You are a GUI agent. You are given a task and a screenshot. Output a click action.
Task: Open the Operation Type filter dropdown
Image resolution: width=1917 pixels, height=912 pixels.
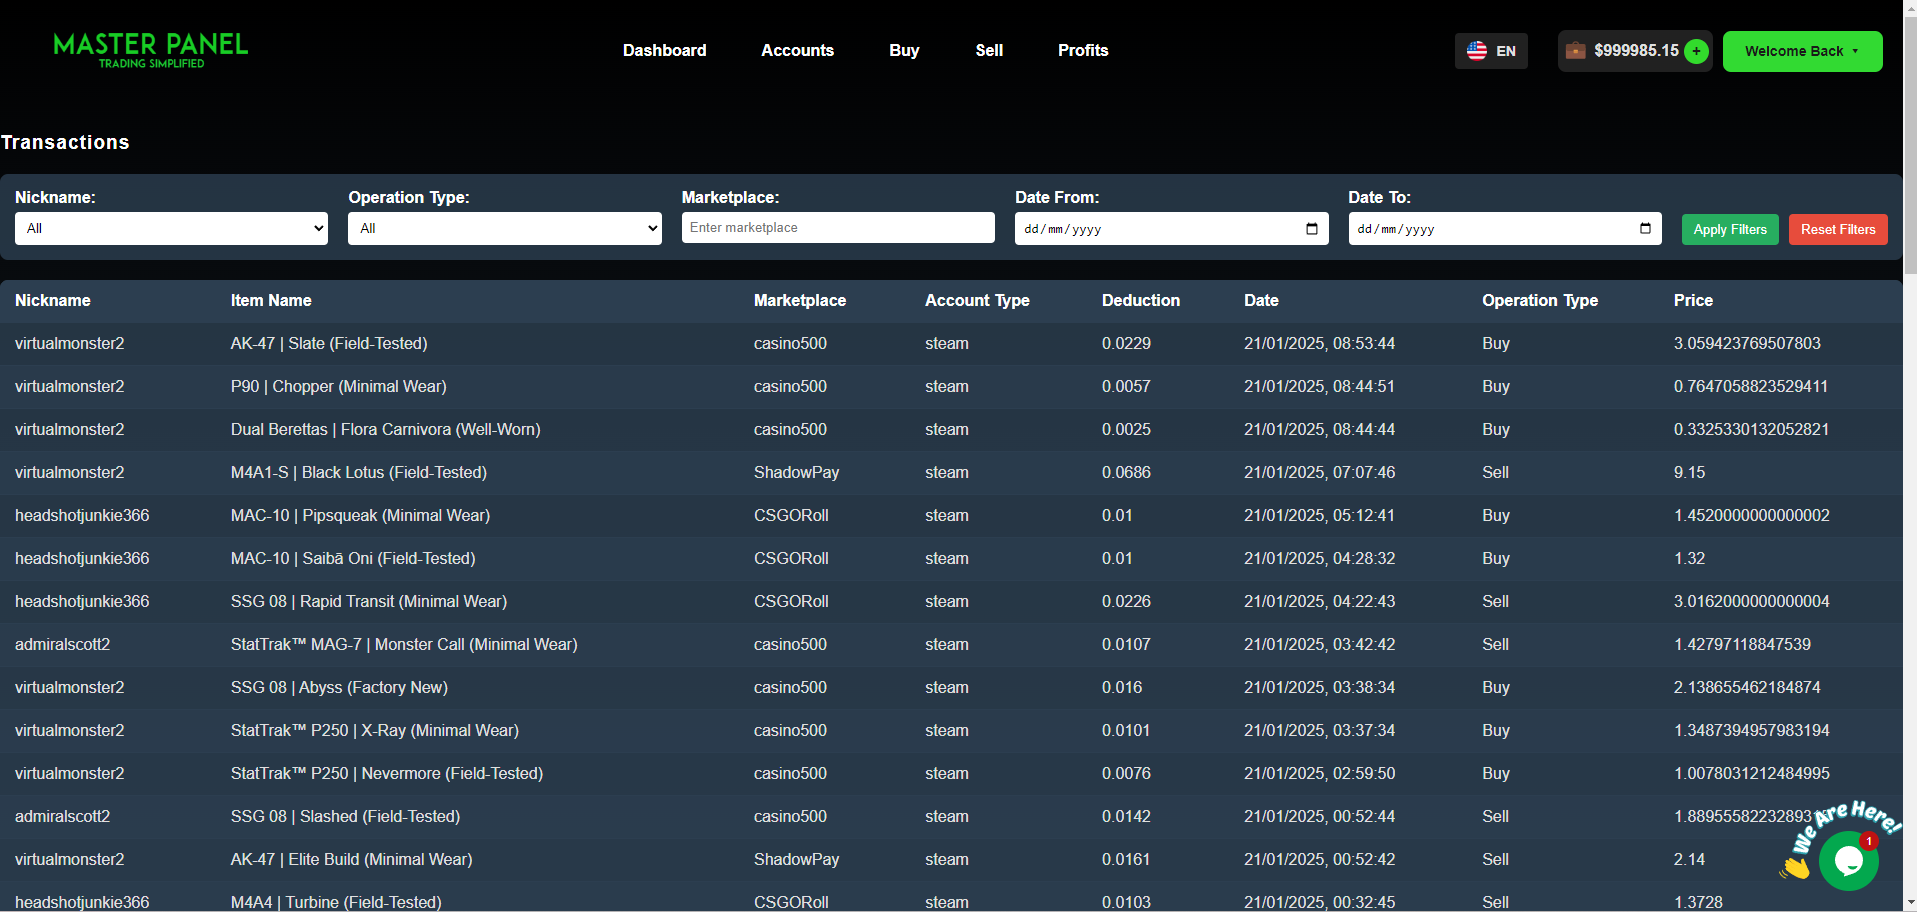click(x=505, y=228)
